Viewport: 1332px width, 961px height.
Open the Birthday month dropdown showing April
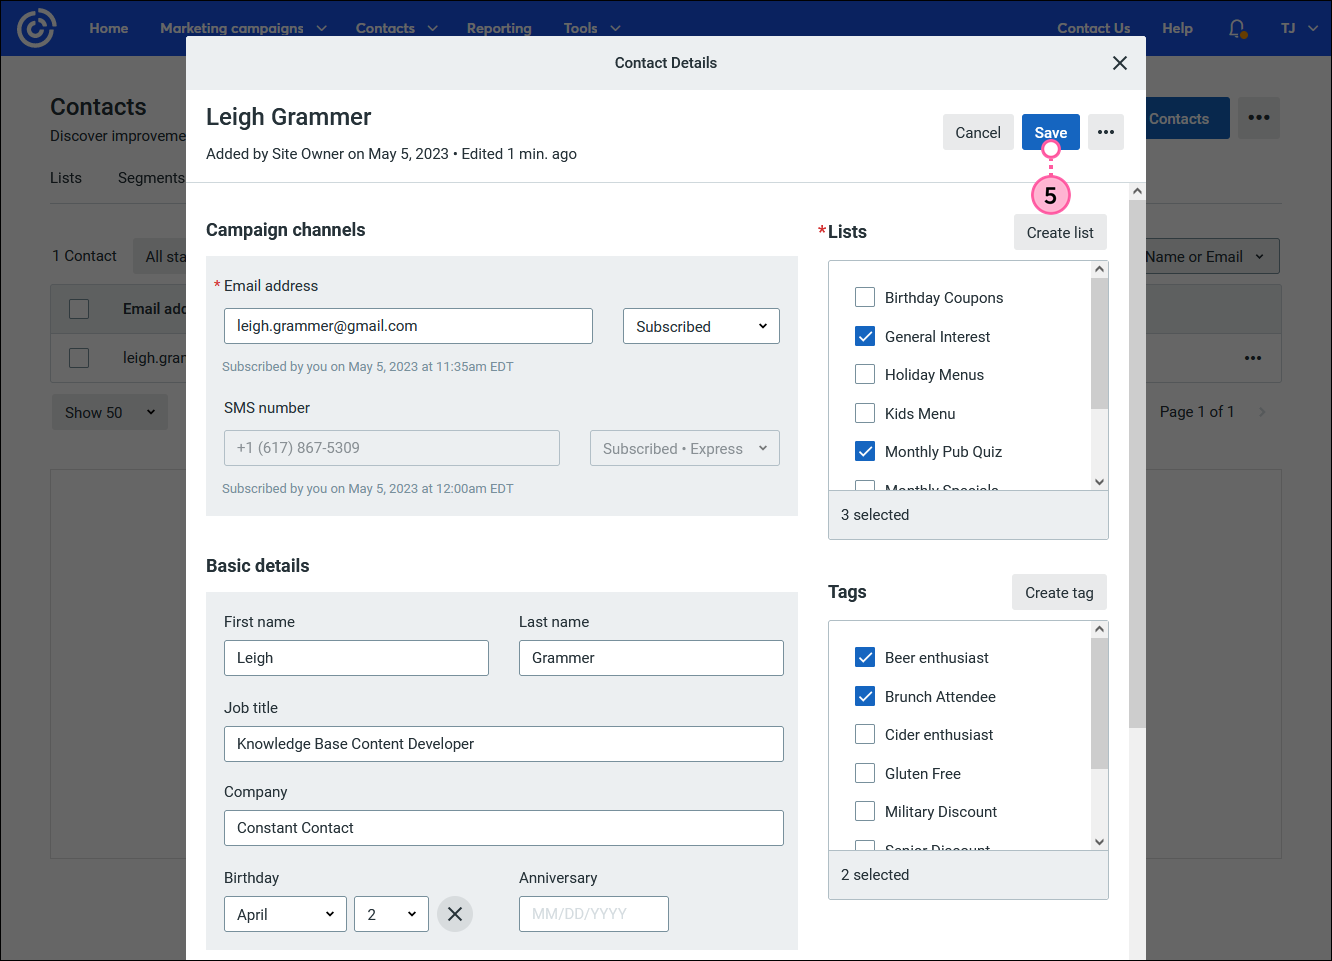pos(285,913)
